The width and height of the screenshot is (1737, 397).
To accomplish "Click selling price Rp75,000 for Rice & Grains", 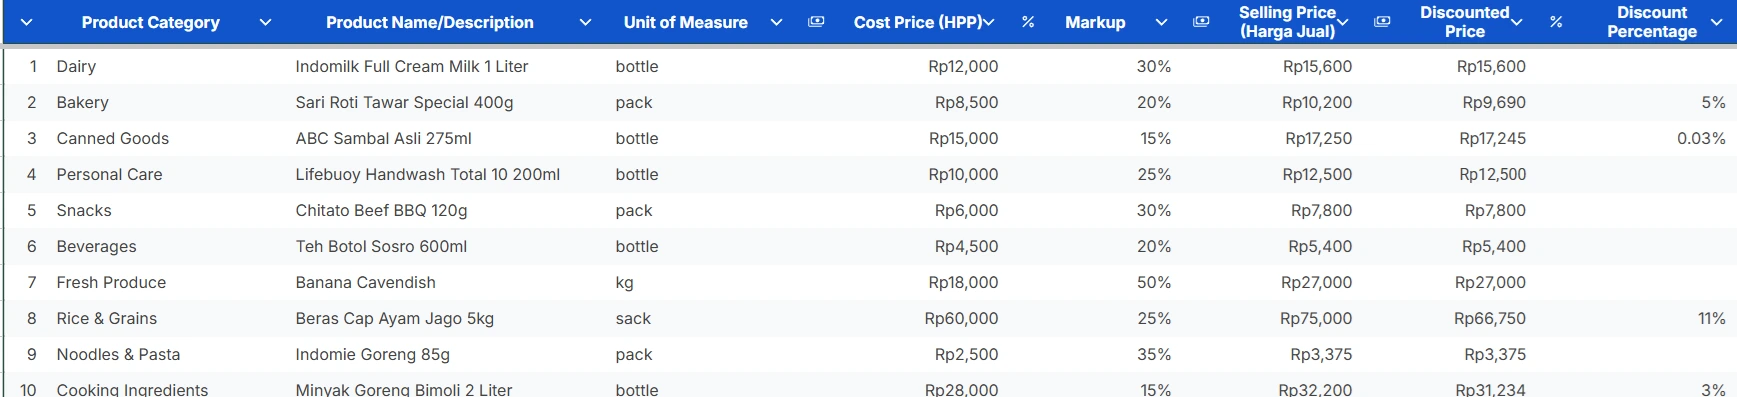I will pos(1316,319).
